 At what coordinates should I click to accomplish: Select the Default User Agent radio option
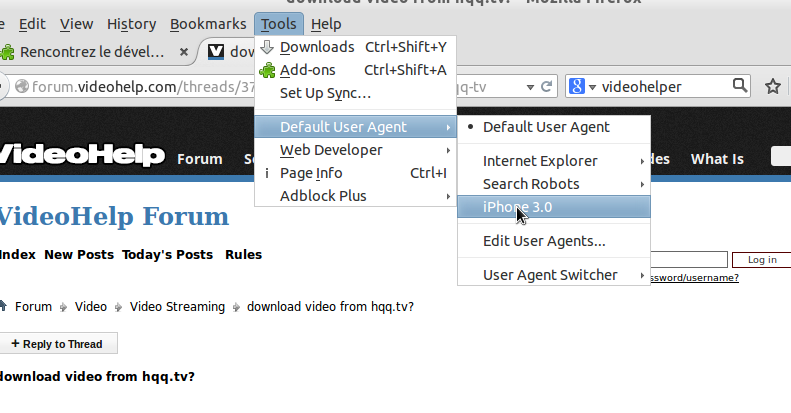pos(546,127)
